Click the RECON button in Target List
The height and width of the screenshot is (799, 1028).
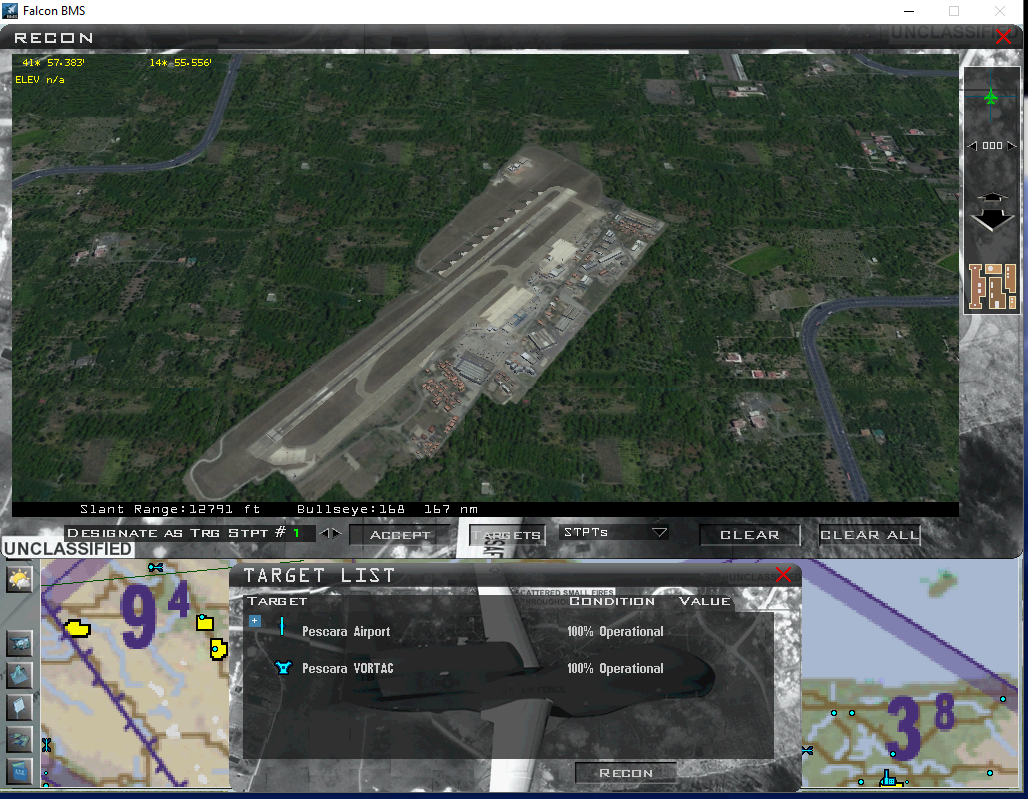pyautogui.click(x=625, y=773)
